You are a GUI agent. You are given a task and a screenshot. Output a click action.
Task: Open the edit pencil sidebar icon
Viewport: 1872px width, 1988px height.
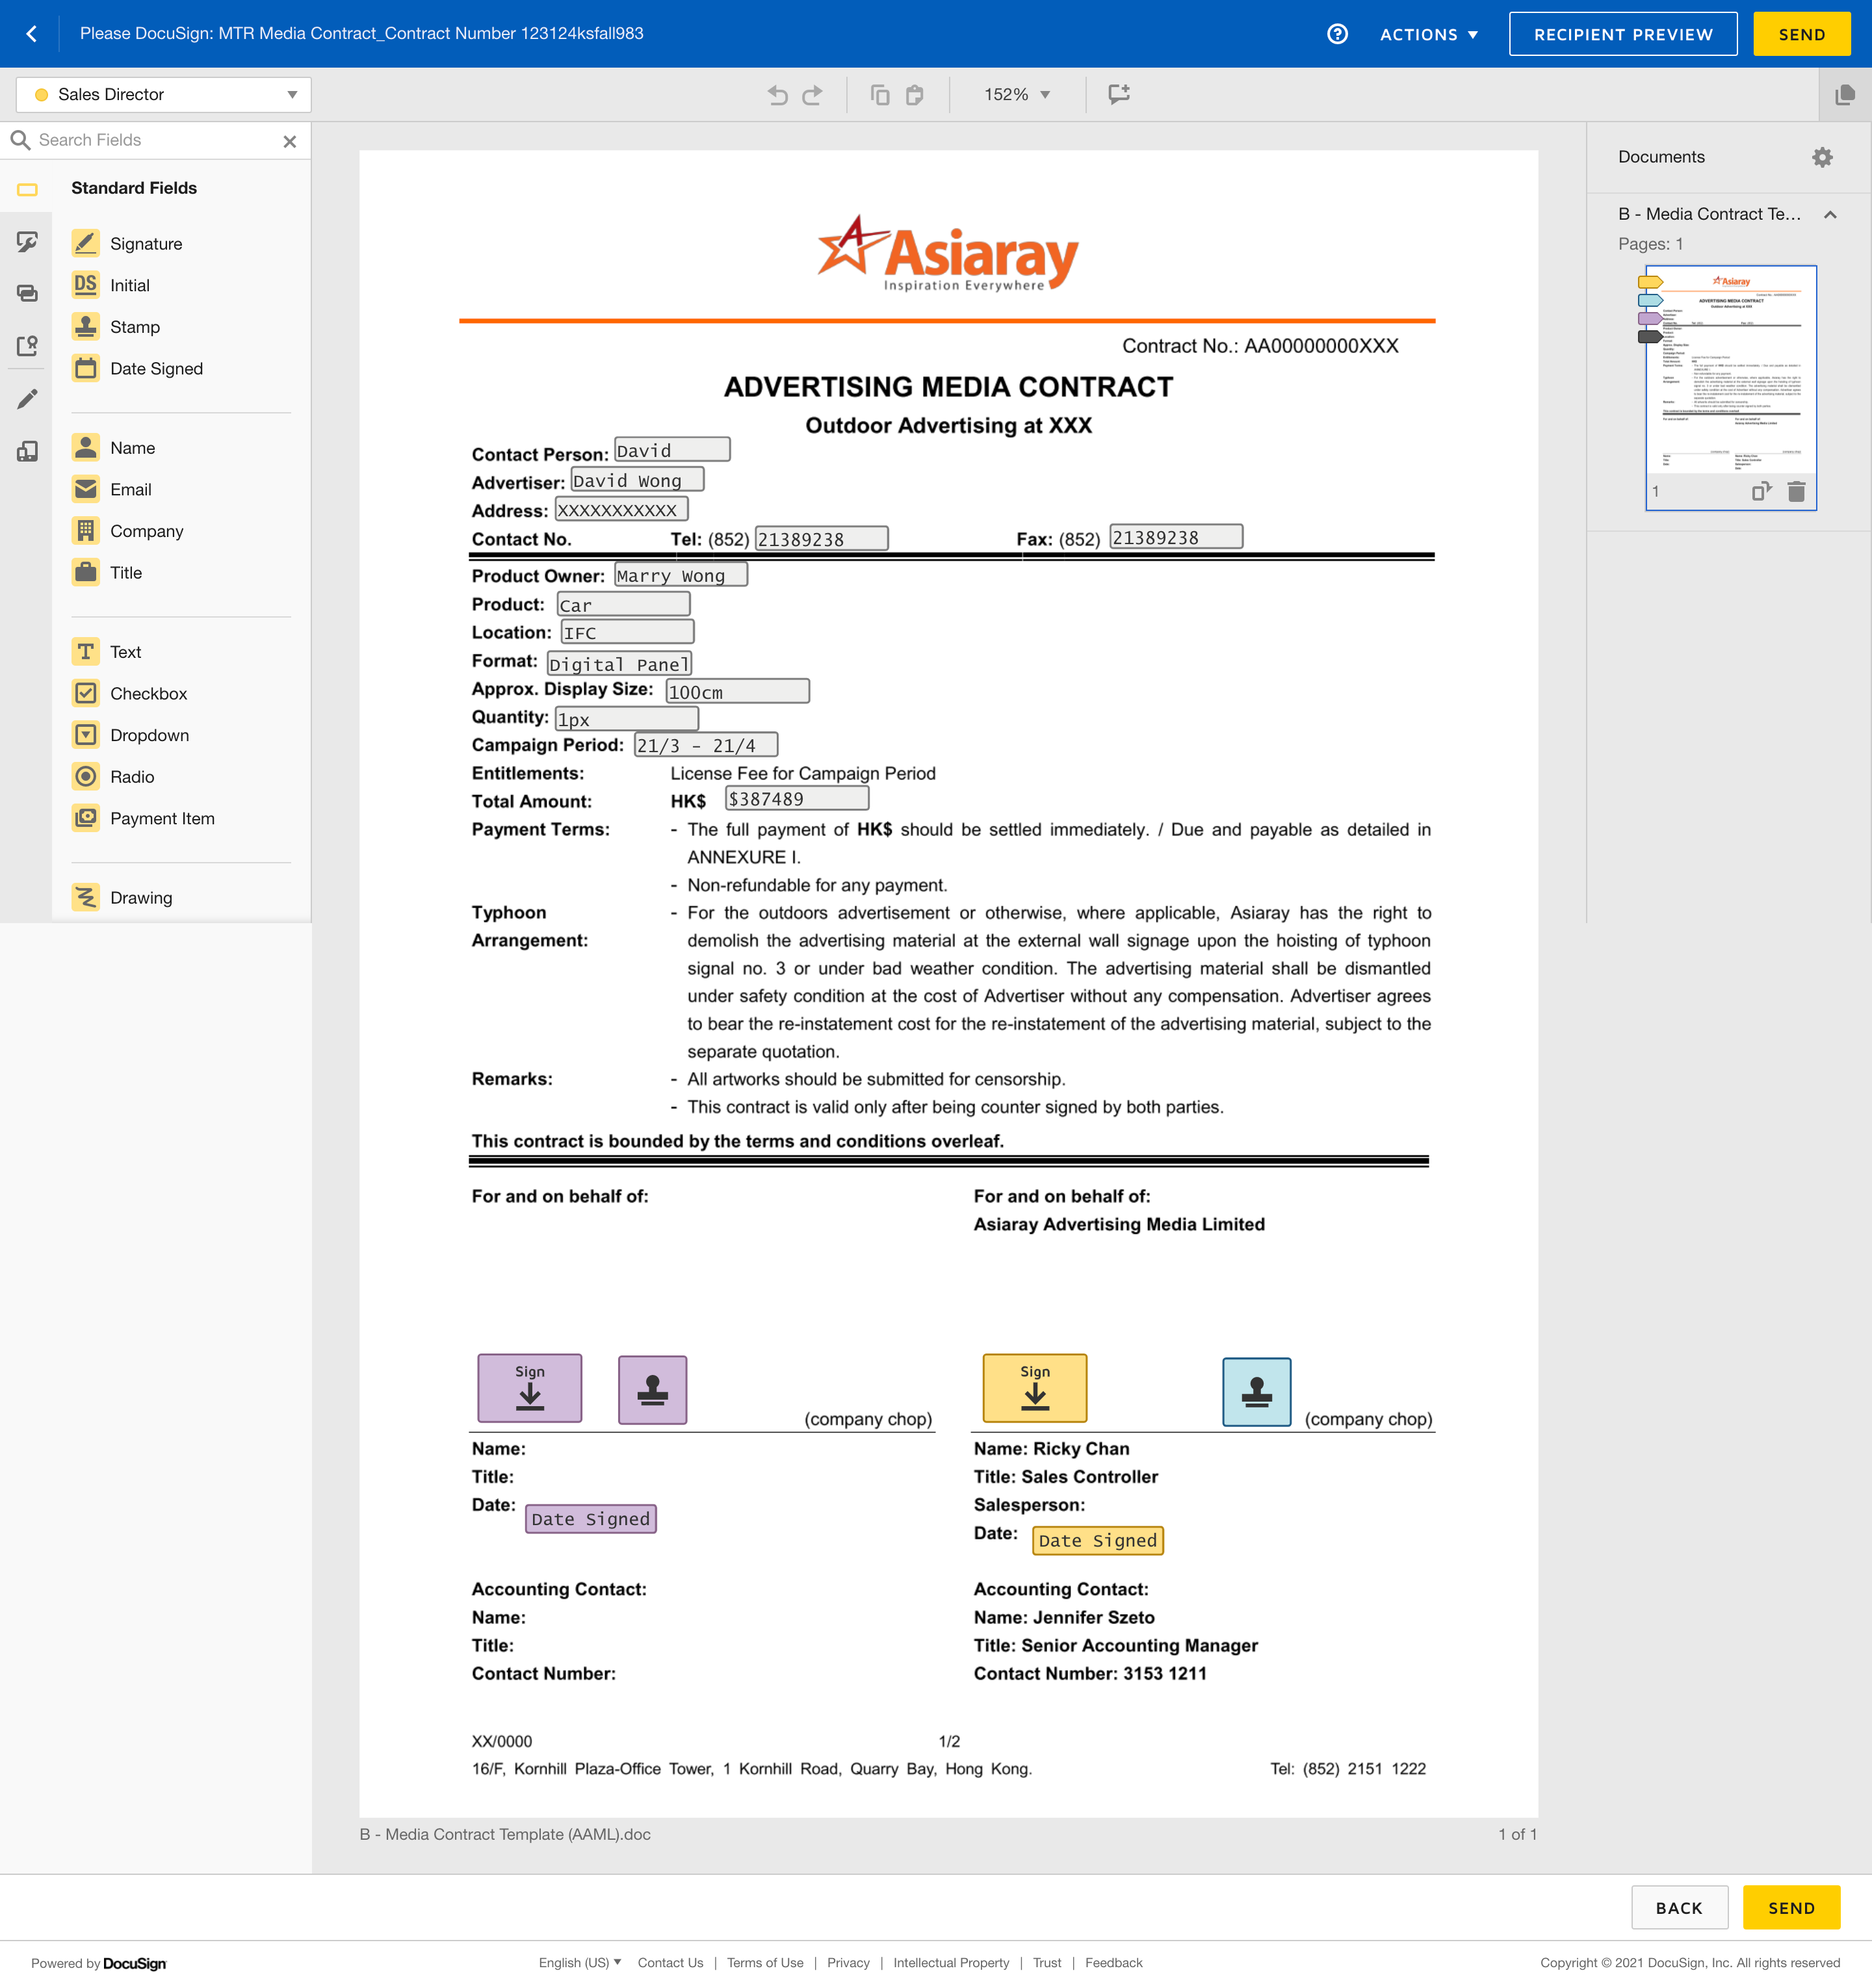[27, 399]
